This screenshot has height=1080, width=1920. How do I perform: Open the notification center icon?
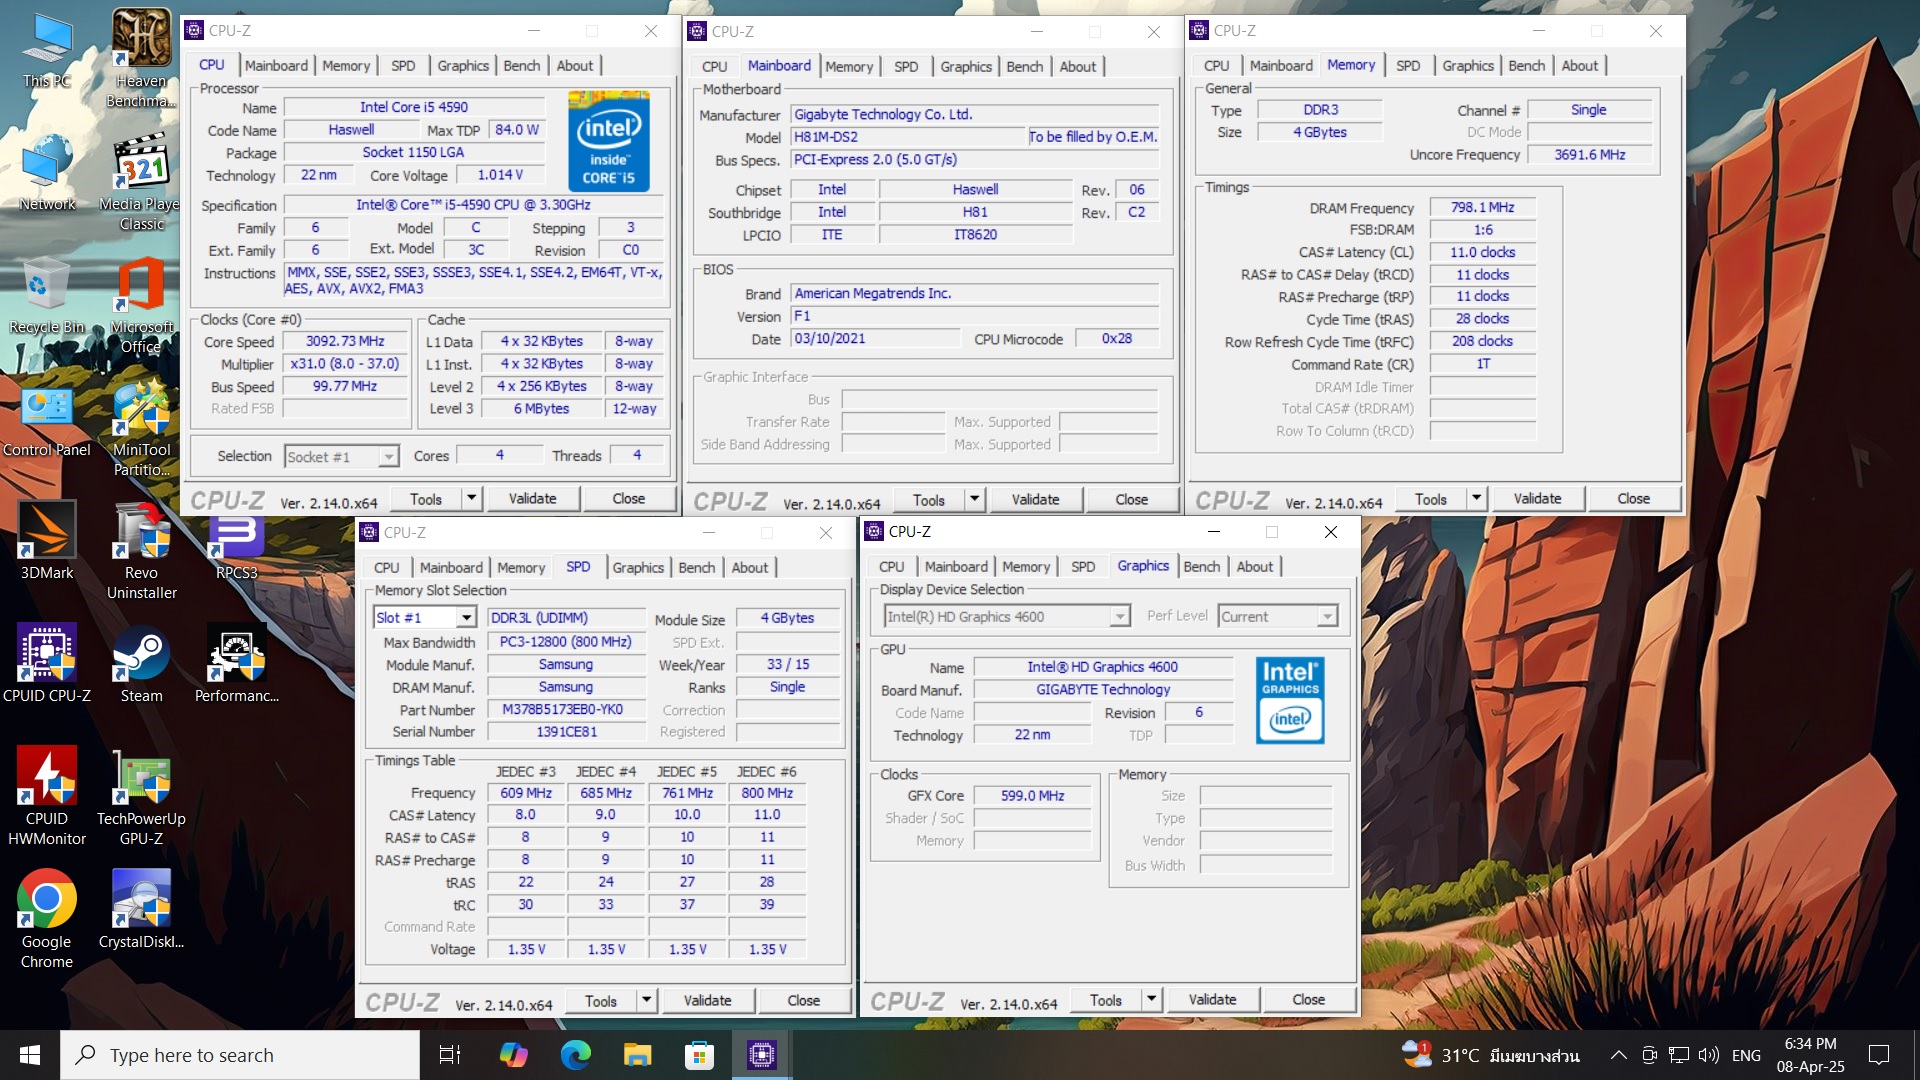tap(1879, 1055)
